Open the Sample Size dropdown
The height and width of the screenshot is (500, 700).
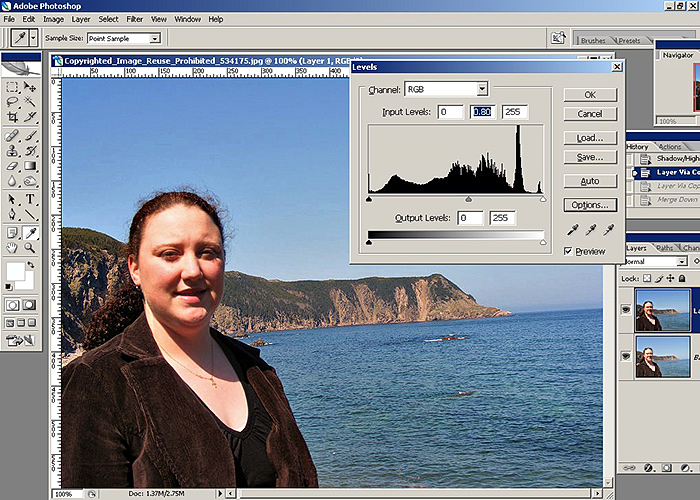coord(154,38)
